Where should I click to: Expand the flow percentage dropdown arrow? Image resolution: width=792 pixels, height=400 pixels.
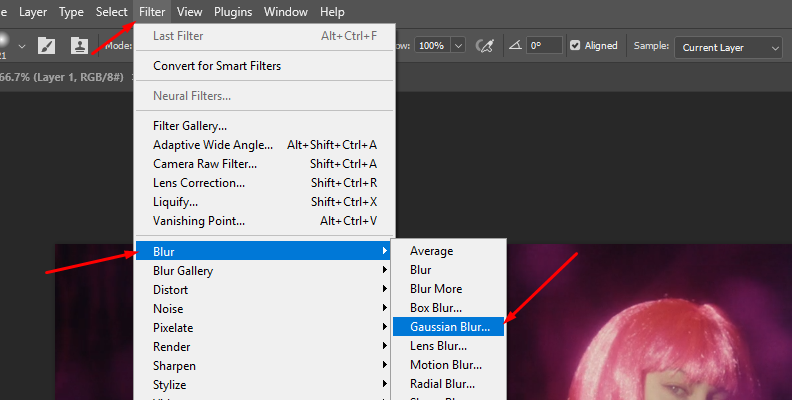tap(458, 45)
